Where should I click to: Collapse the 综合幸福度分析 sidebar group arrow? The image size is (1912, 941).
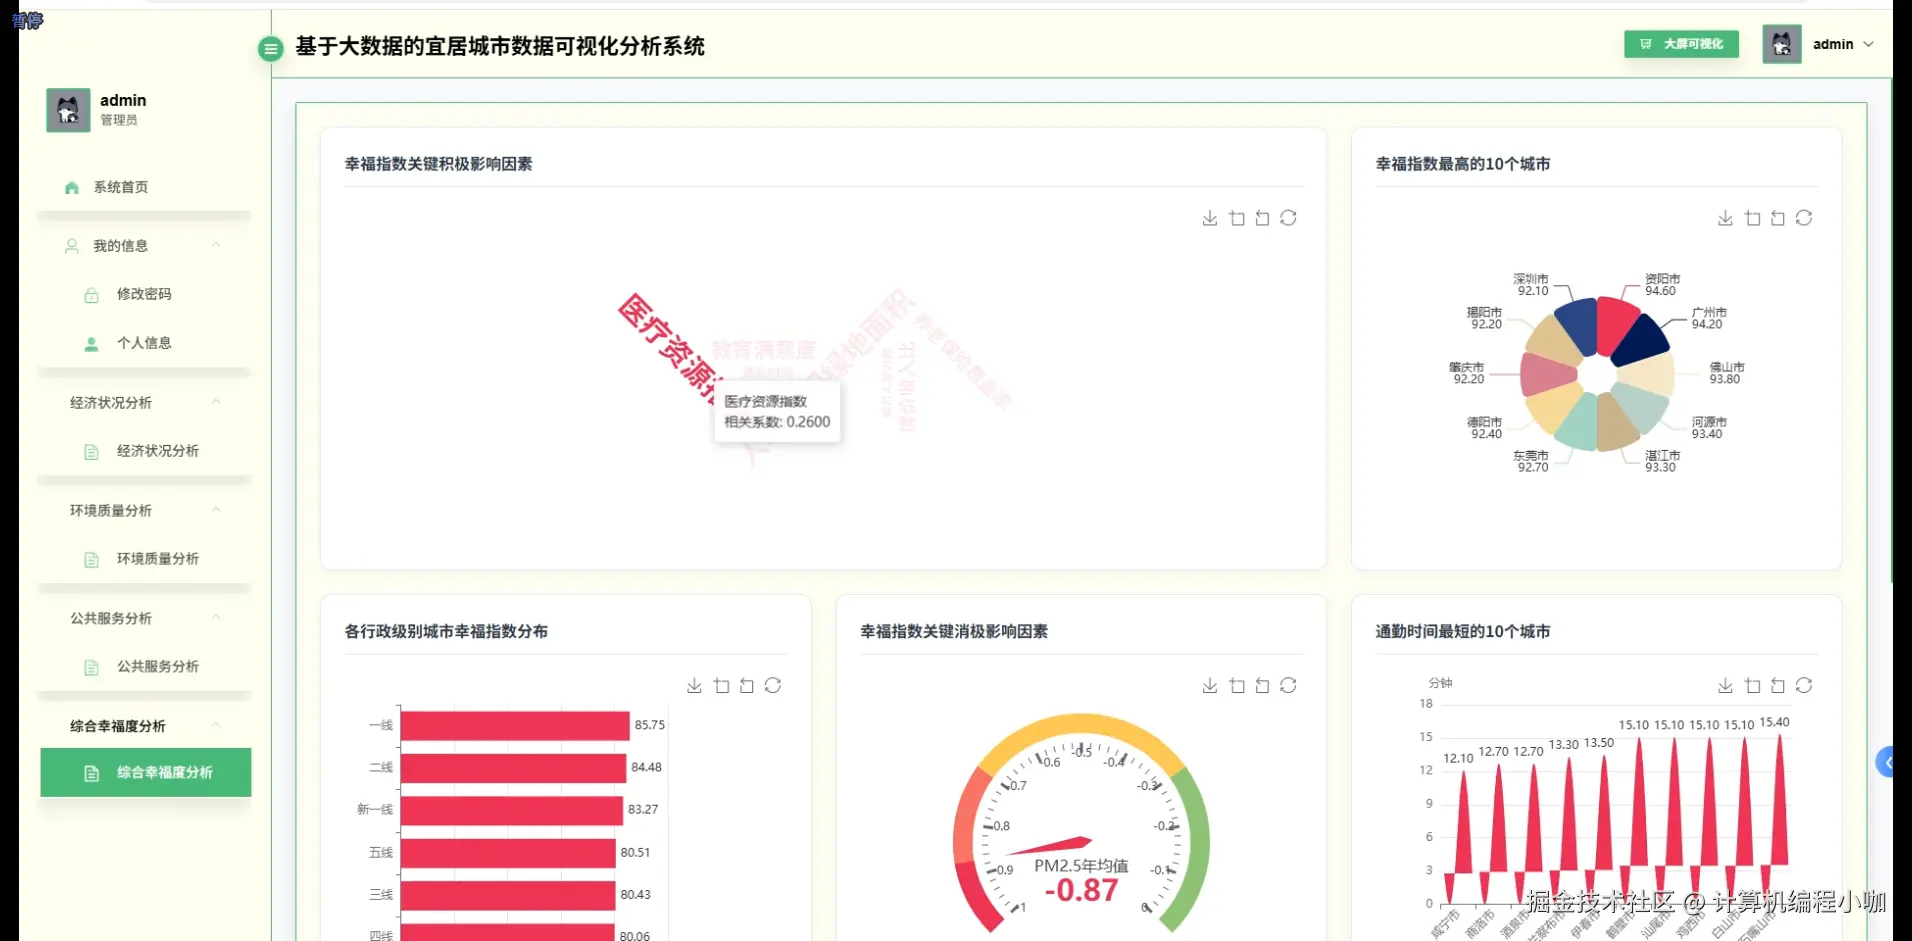(x=216, y=726)
